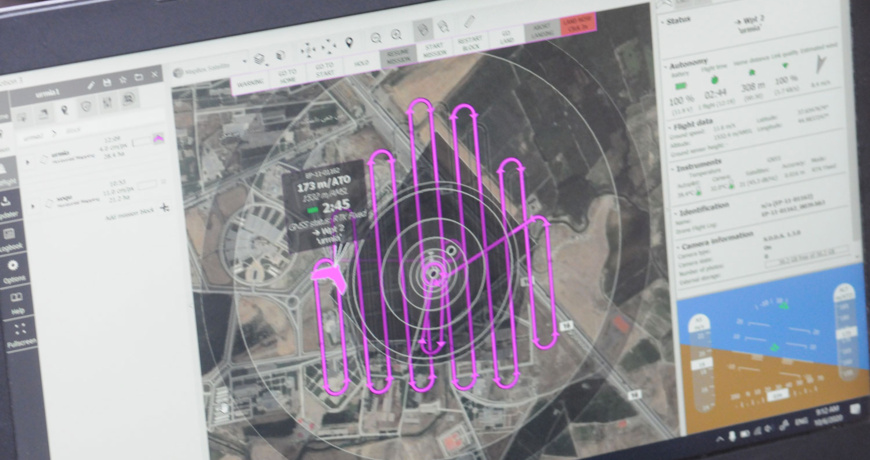Click the green battery indicator in Autonomy
This screenshot has height=460, width=870.
coord(681,86)
